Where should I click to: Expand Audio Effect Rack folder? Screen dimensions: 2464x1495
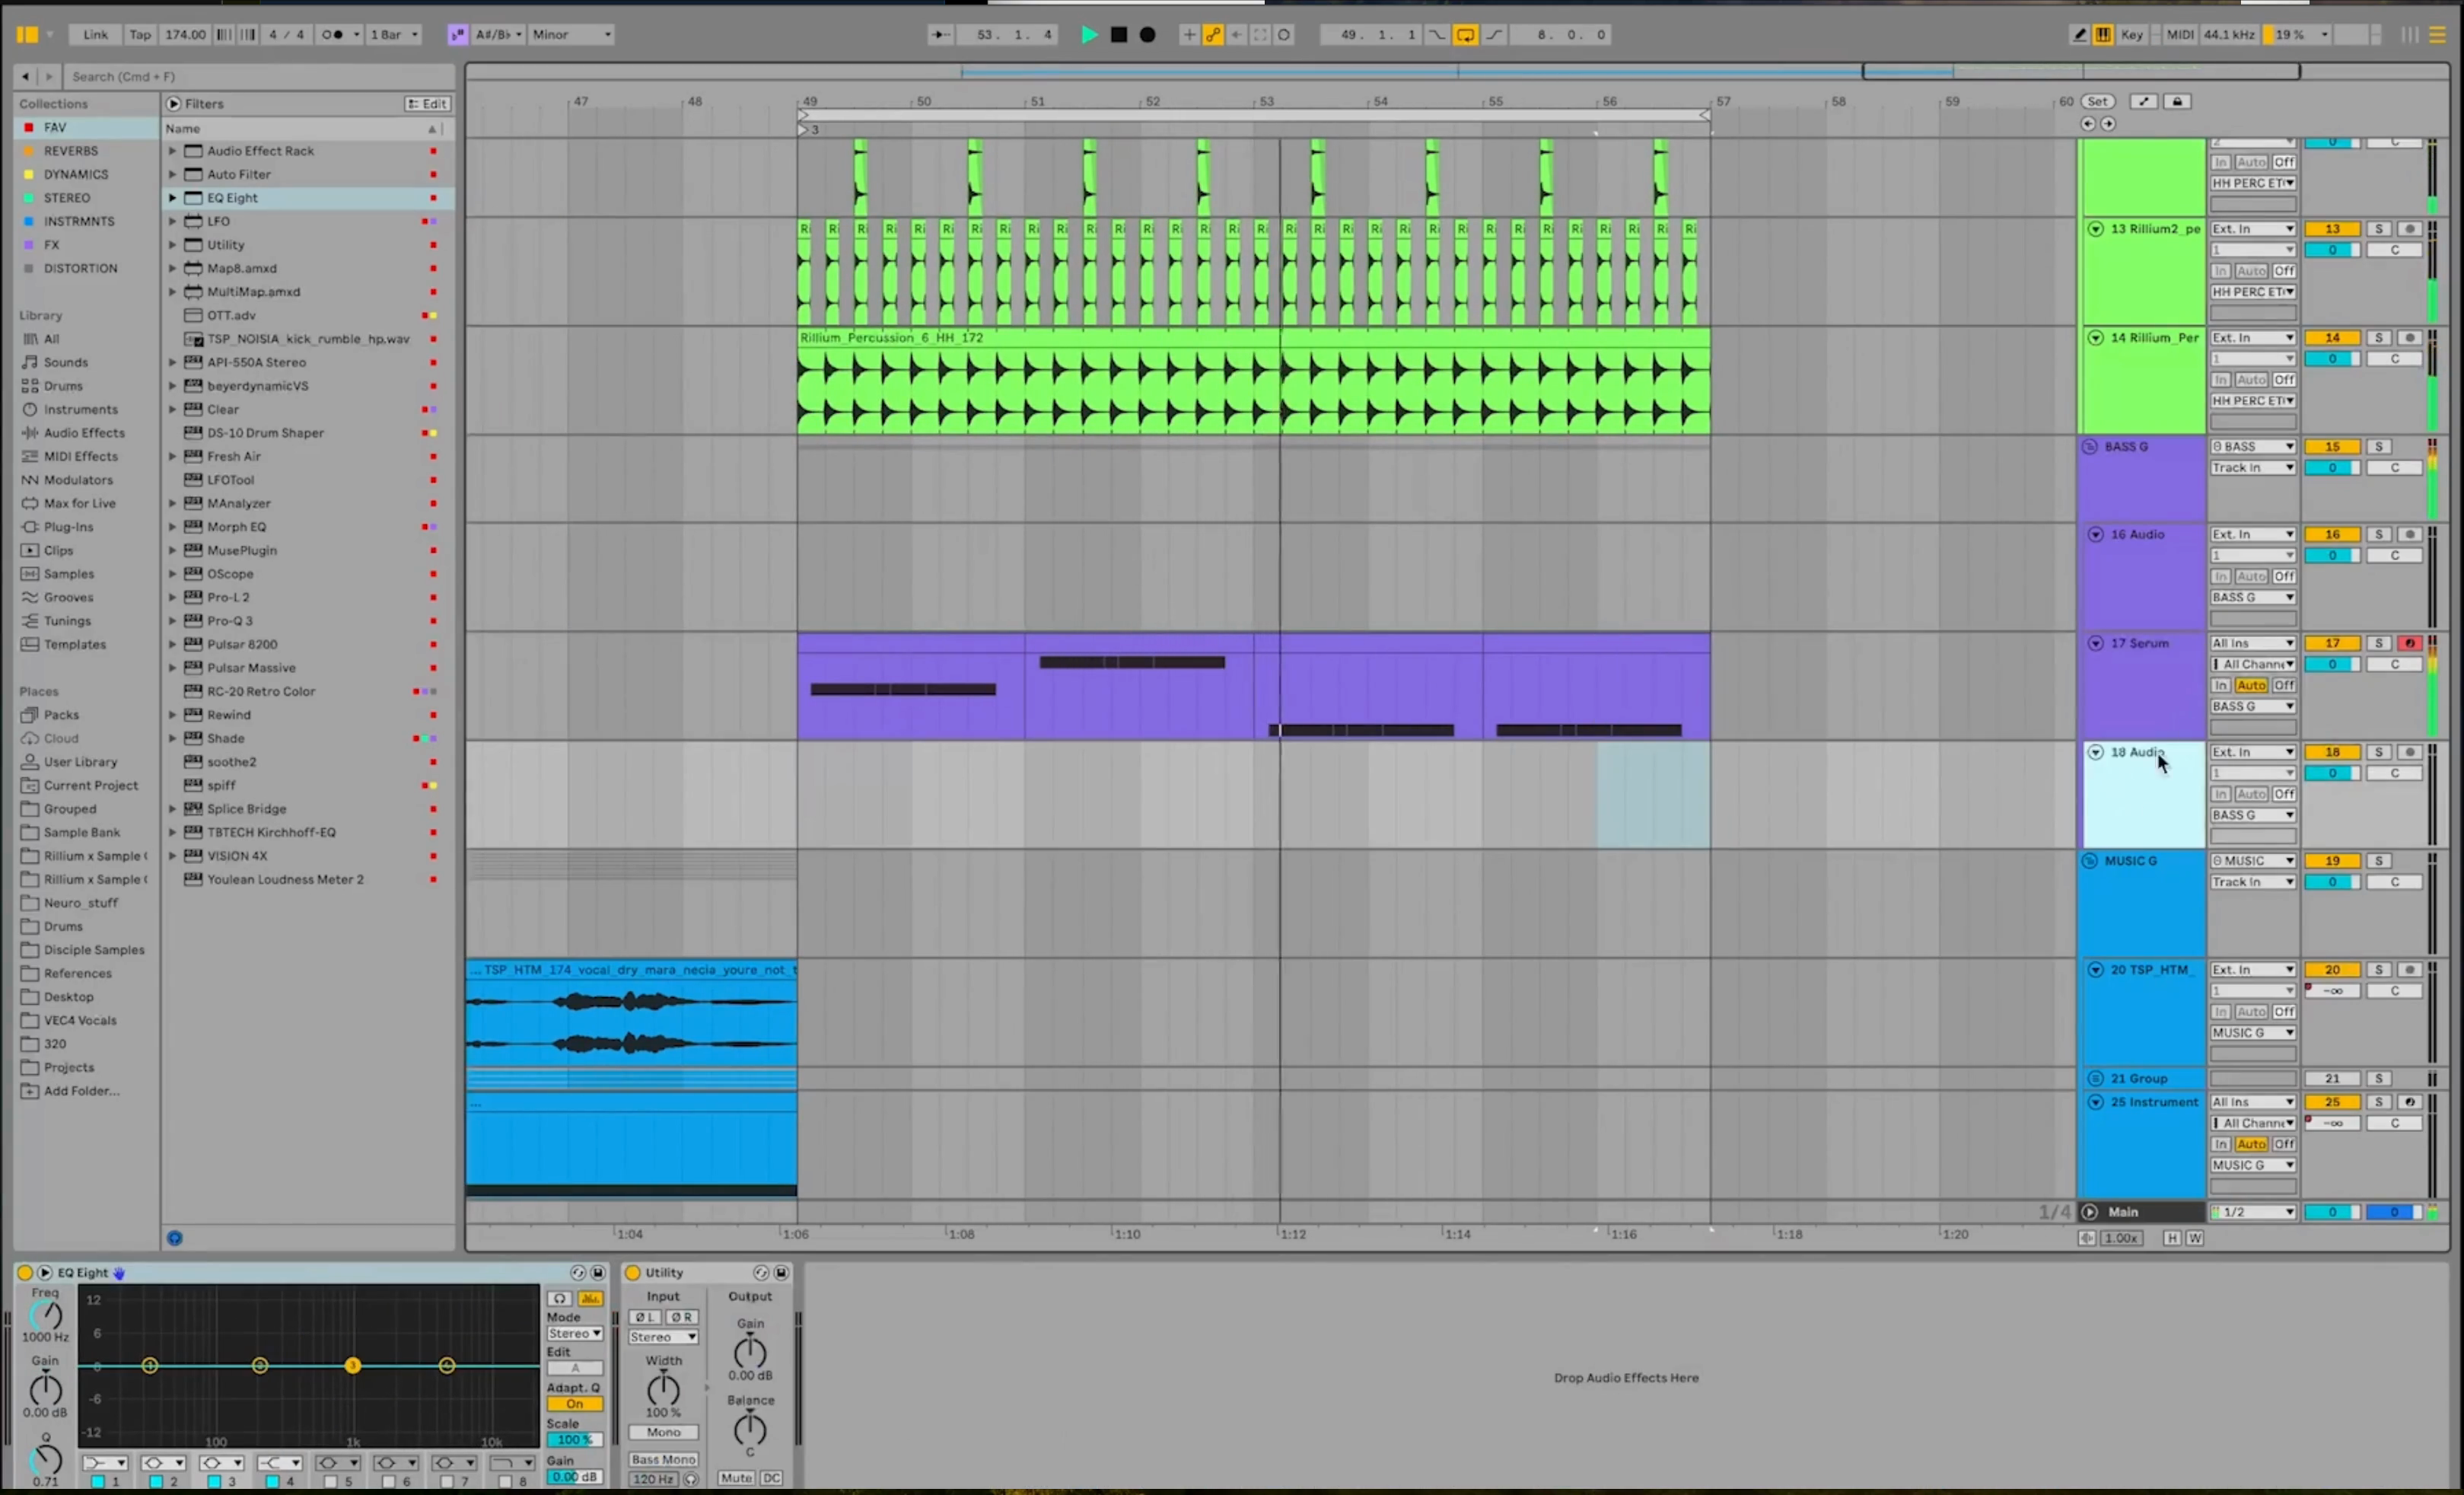pos(172,151)
